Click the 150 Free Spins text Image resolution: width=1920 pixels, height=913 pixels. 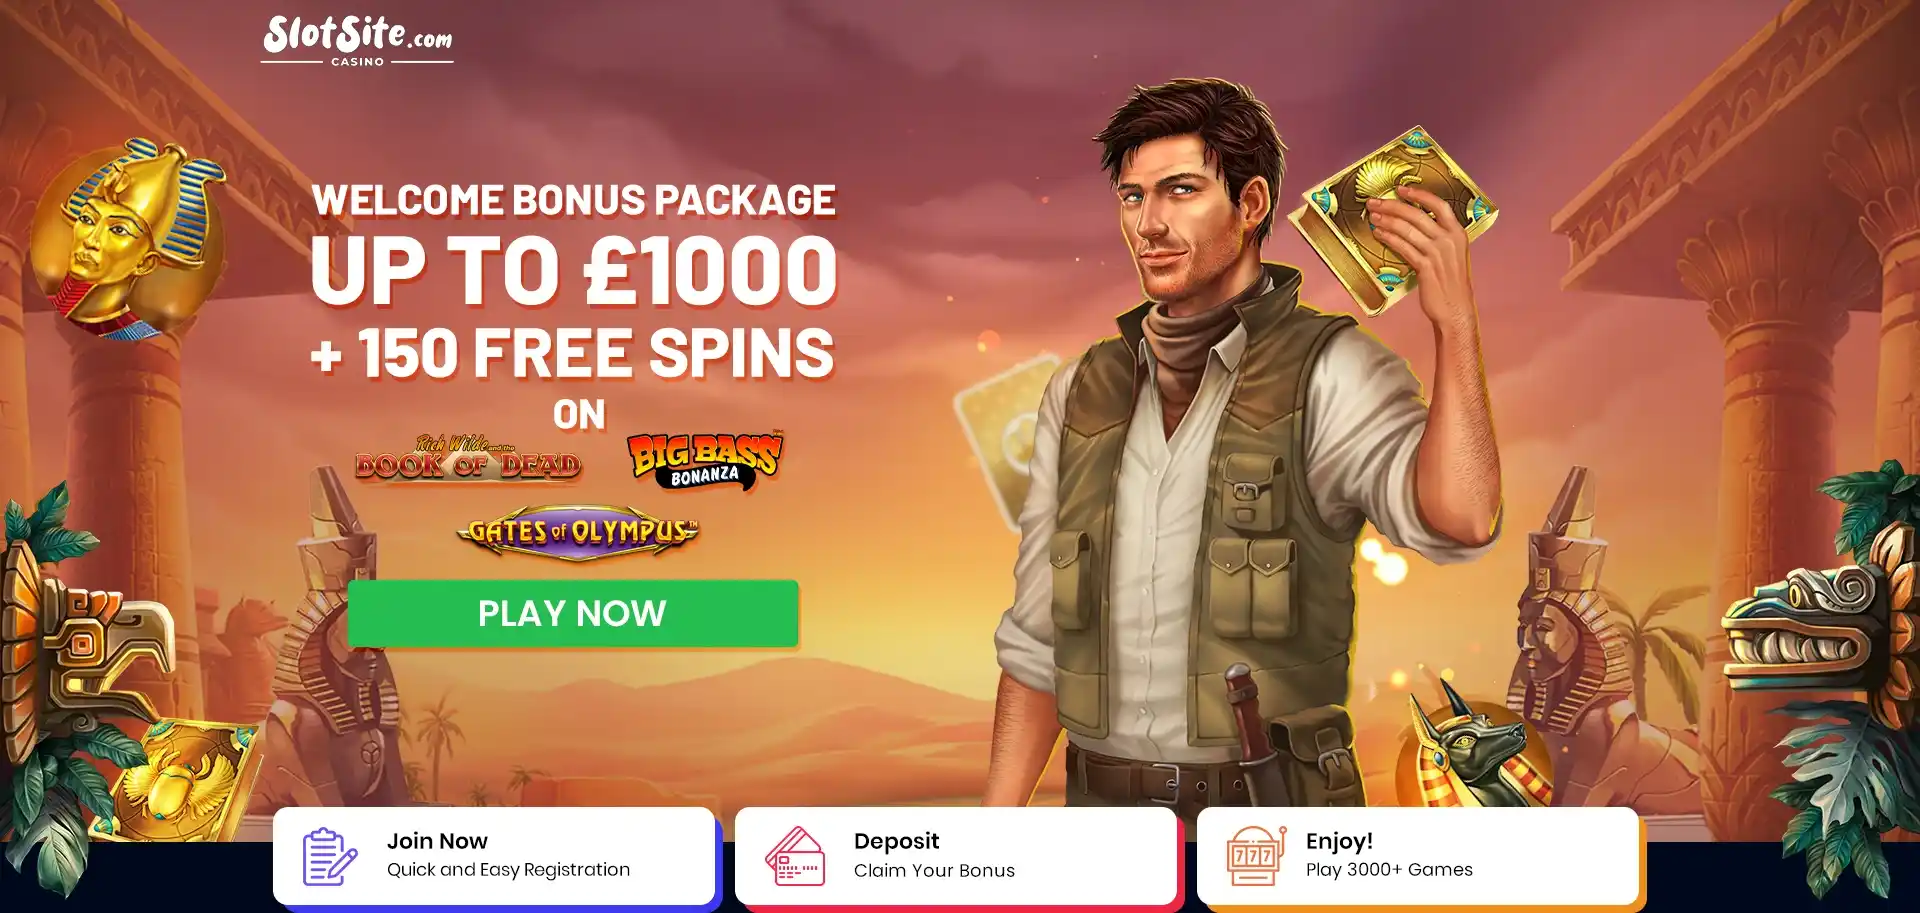pyautogui.click(x=573, y=353)
